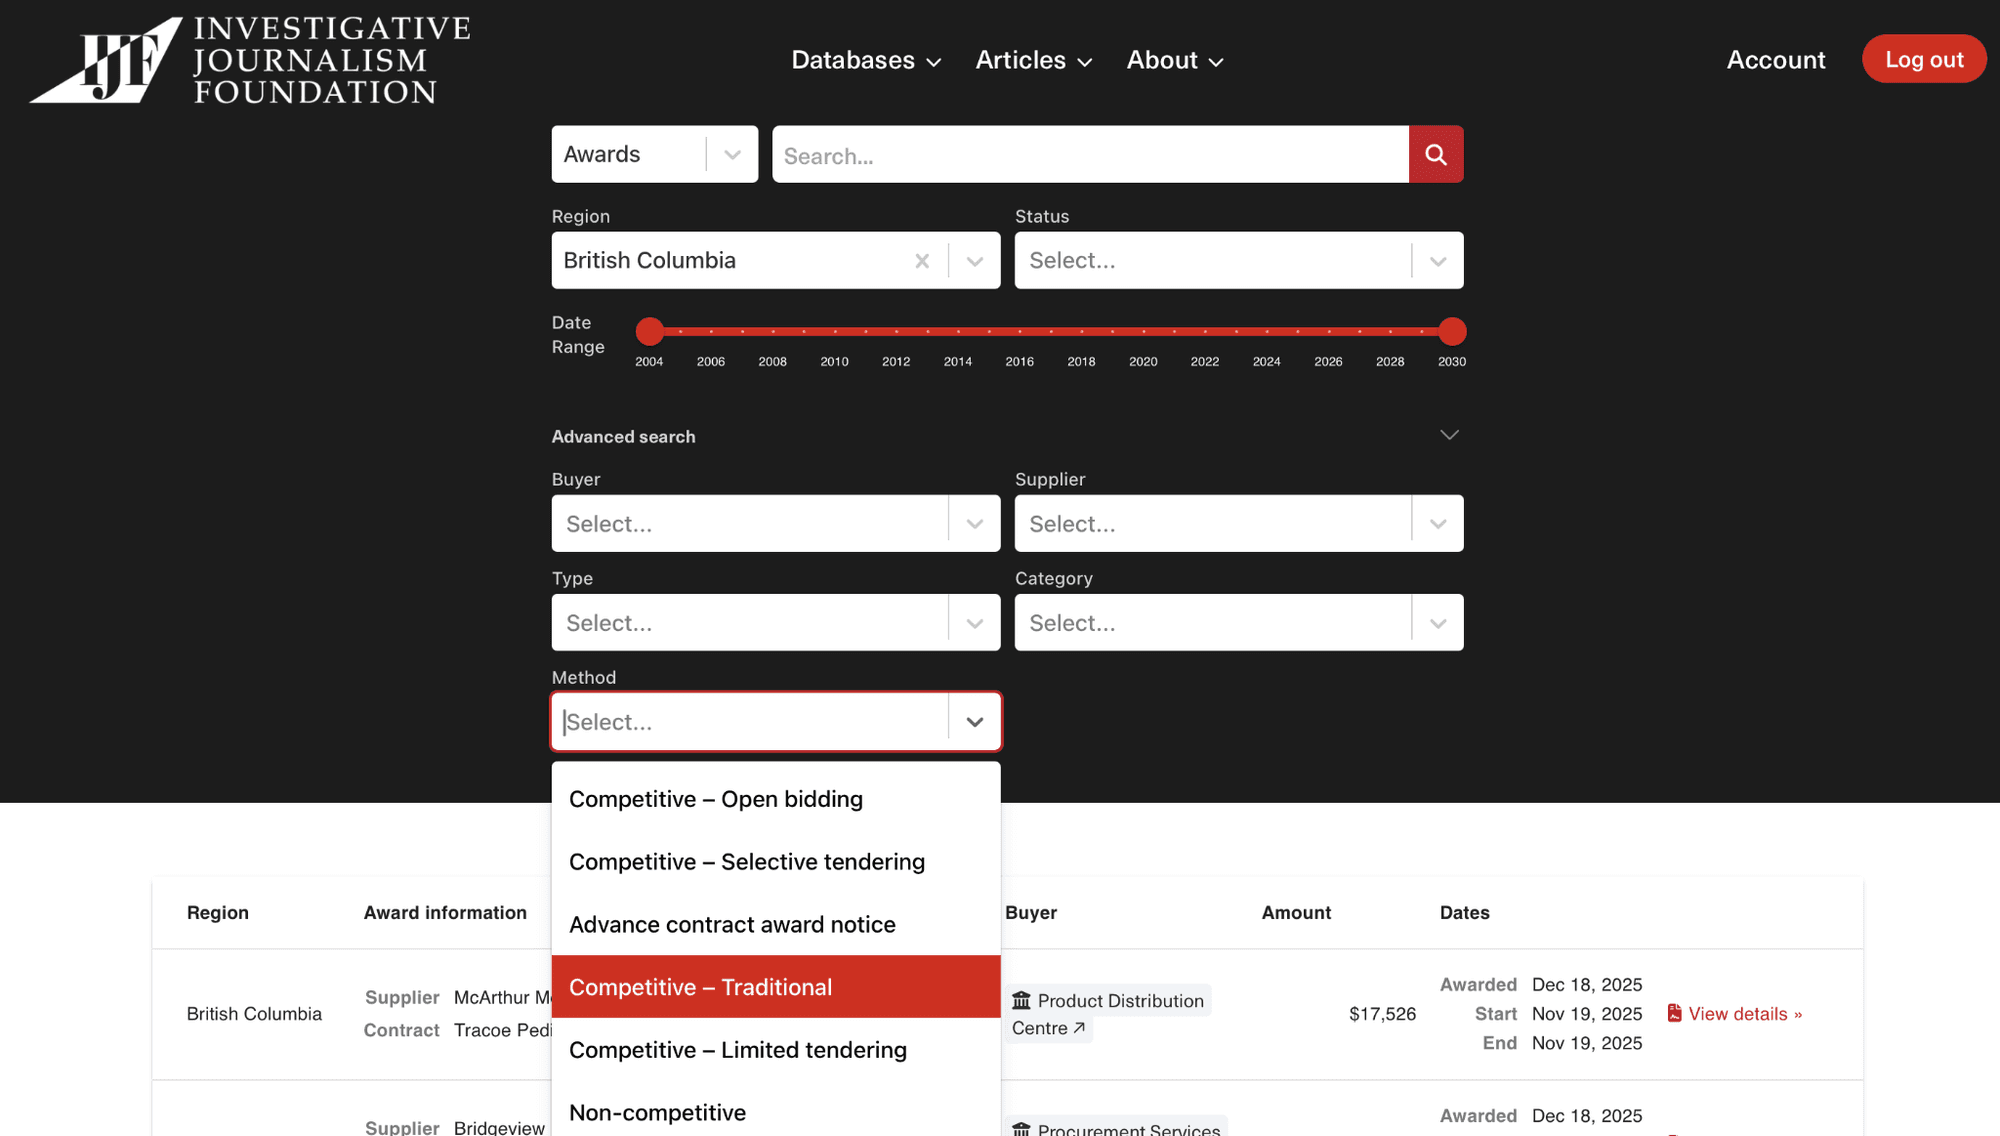Click the date range start handle at 2004

[650, 331]
